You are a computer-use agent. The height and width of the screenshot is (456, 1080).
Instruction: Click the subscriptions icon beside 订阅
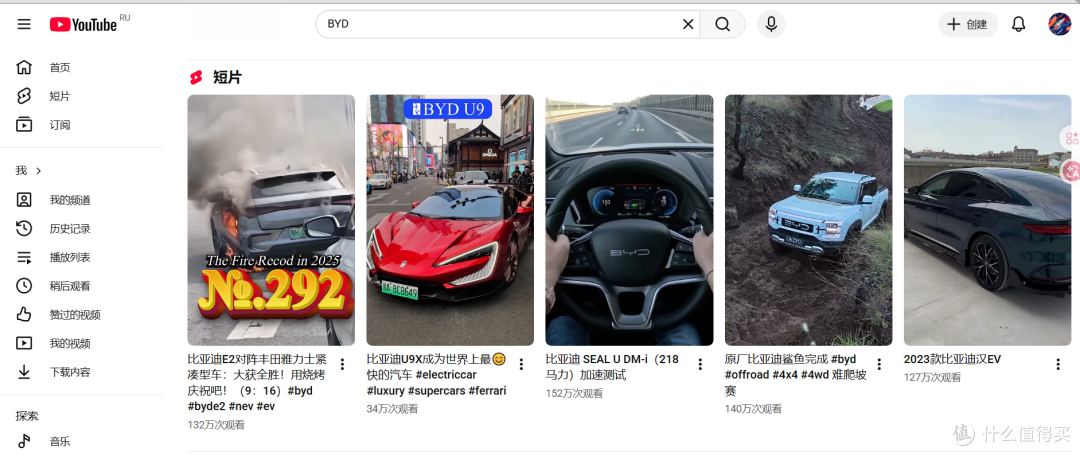coord(24,125)
